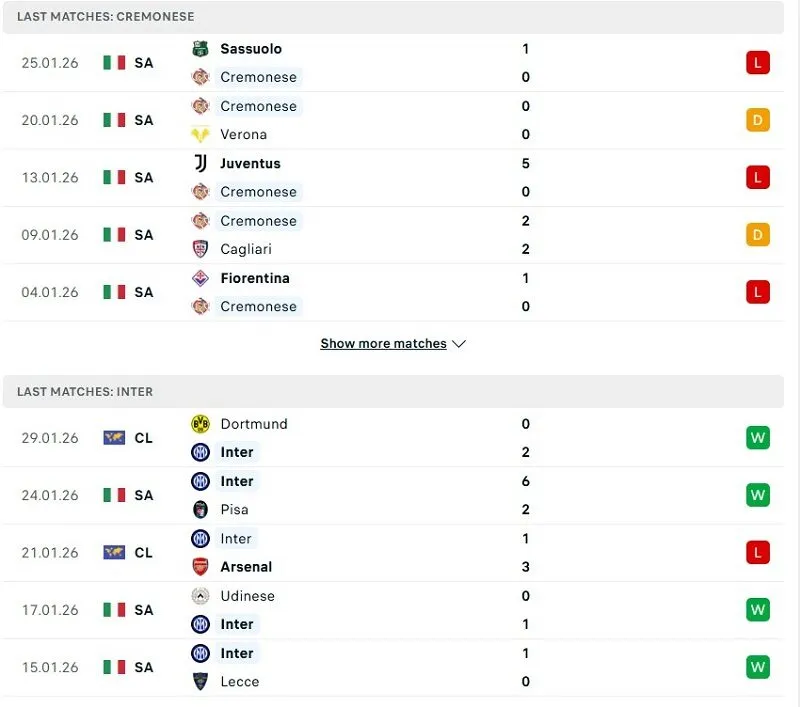Click the Arsenal club crest
Screen dimensions: 800x707
click(x=201, y=567)
